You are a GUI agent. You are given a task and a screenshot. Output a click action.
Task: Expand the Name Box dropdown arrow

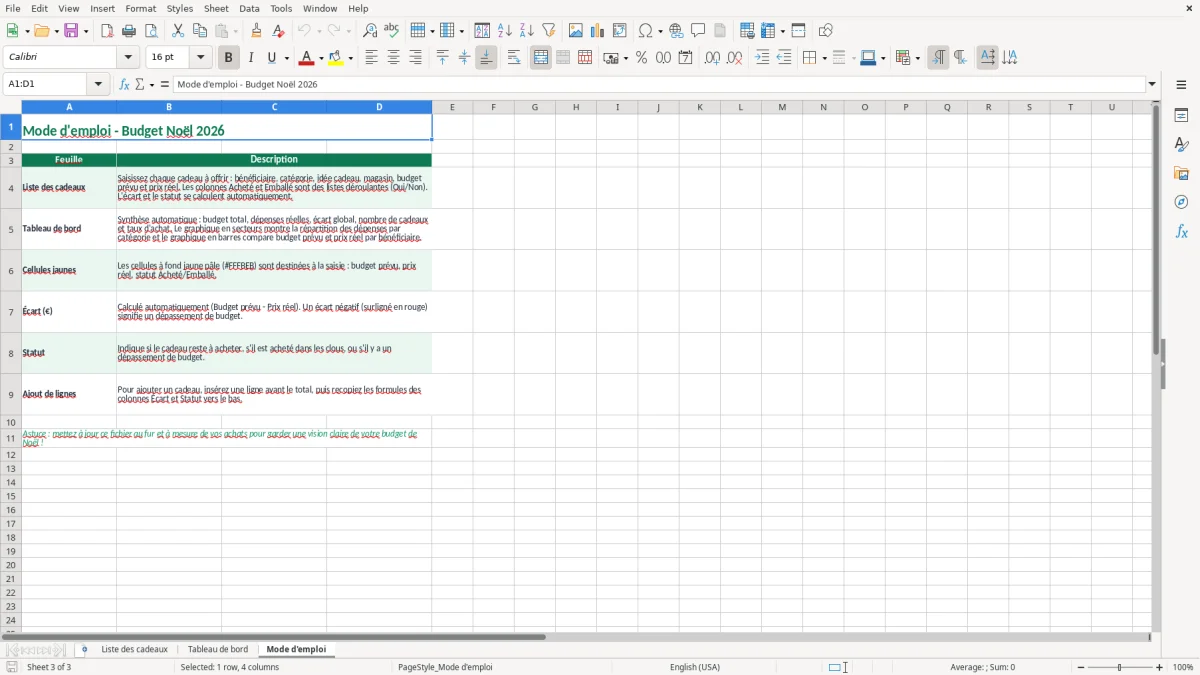98,84
